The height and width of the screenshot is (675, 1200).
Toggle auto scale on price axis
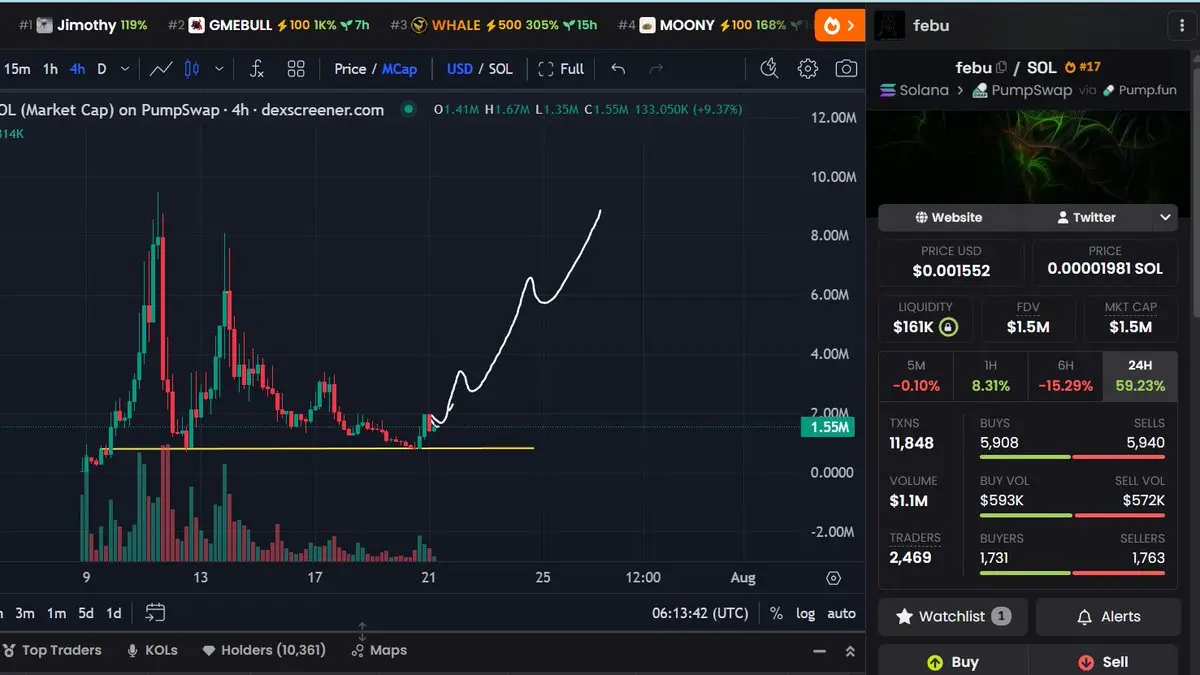842,613
